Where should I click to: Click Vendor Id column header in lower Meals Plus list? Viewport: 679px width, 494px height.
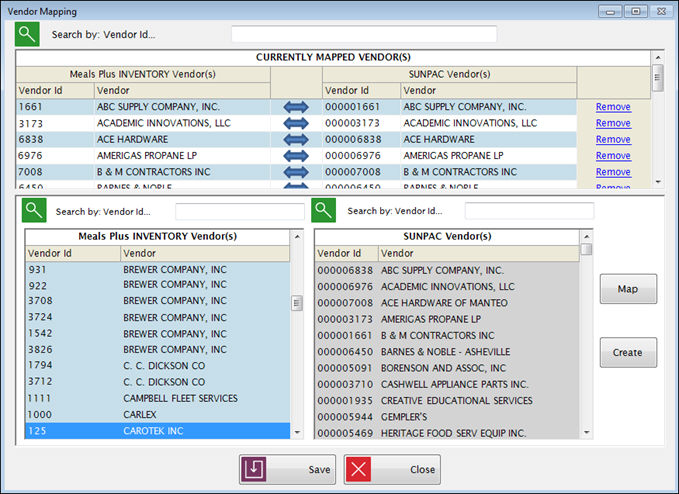[73, 253]
